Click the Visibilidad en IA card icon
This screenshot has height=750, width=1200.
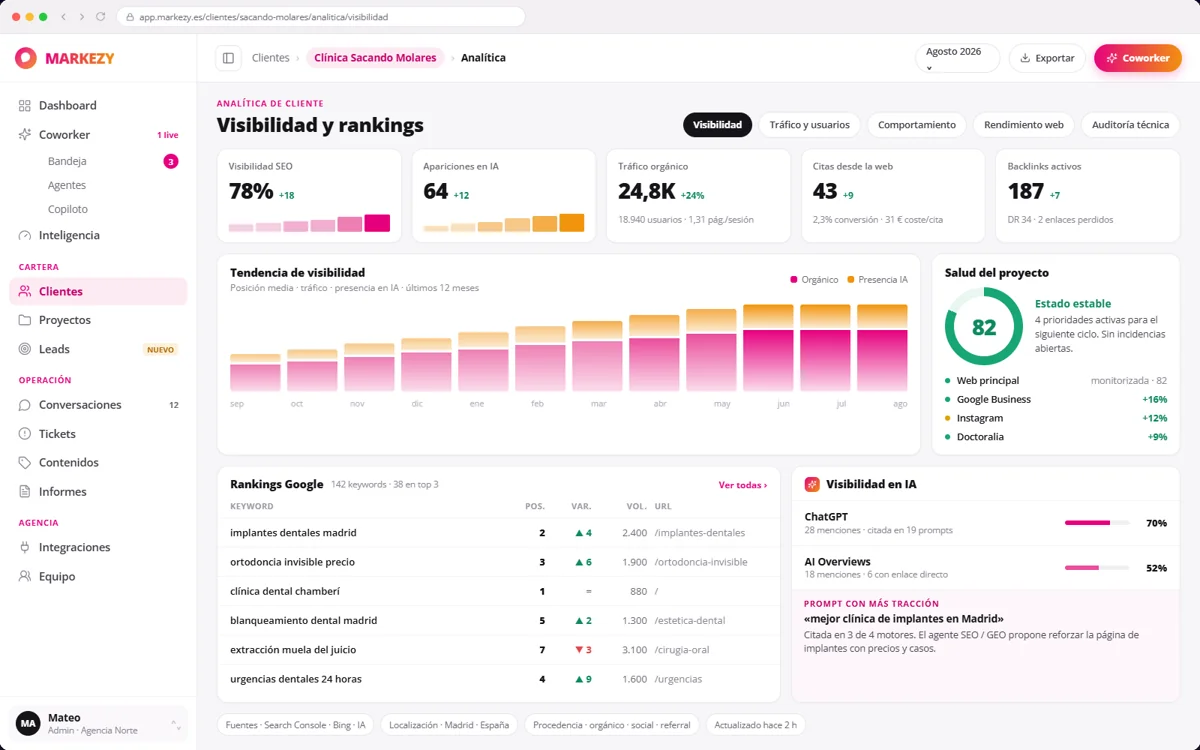[812, 484]
